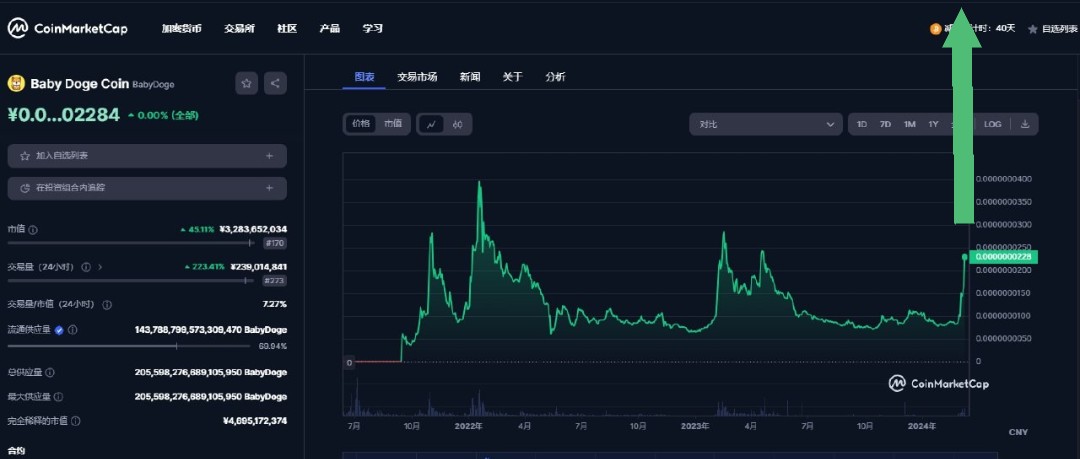Click the 7.27% volume/market cap value

275,305
